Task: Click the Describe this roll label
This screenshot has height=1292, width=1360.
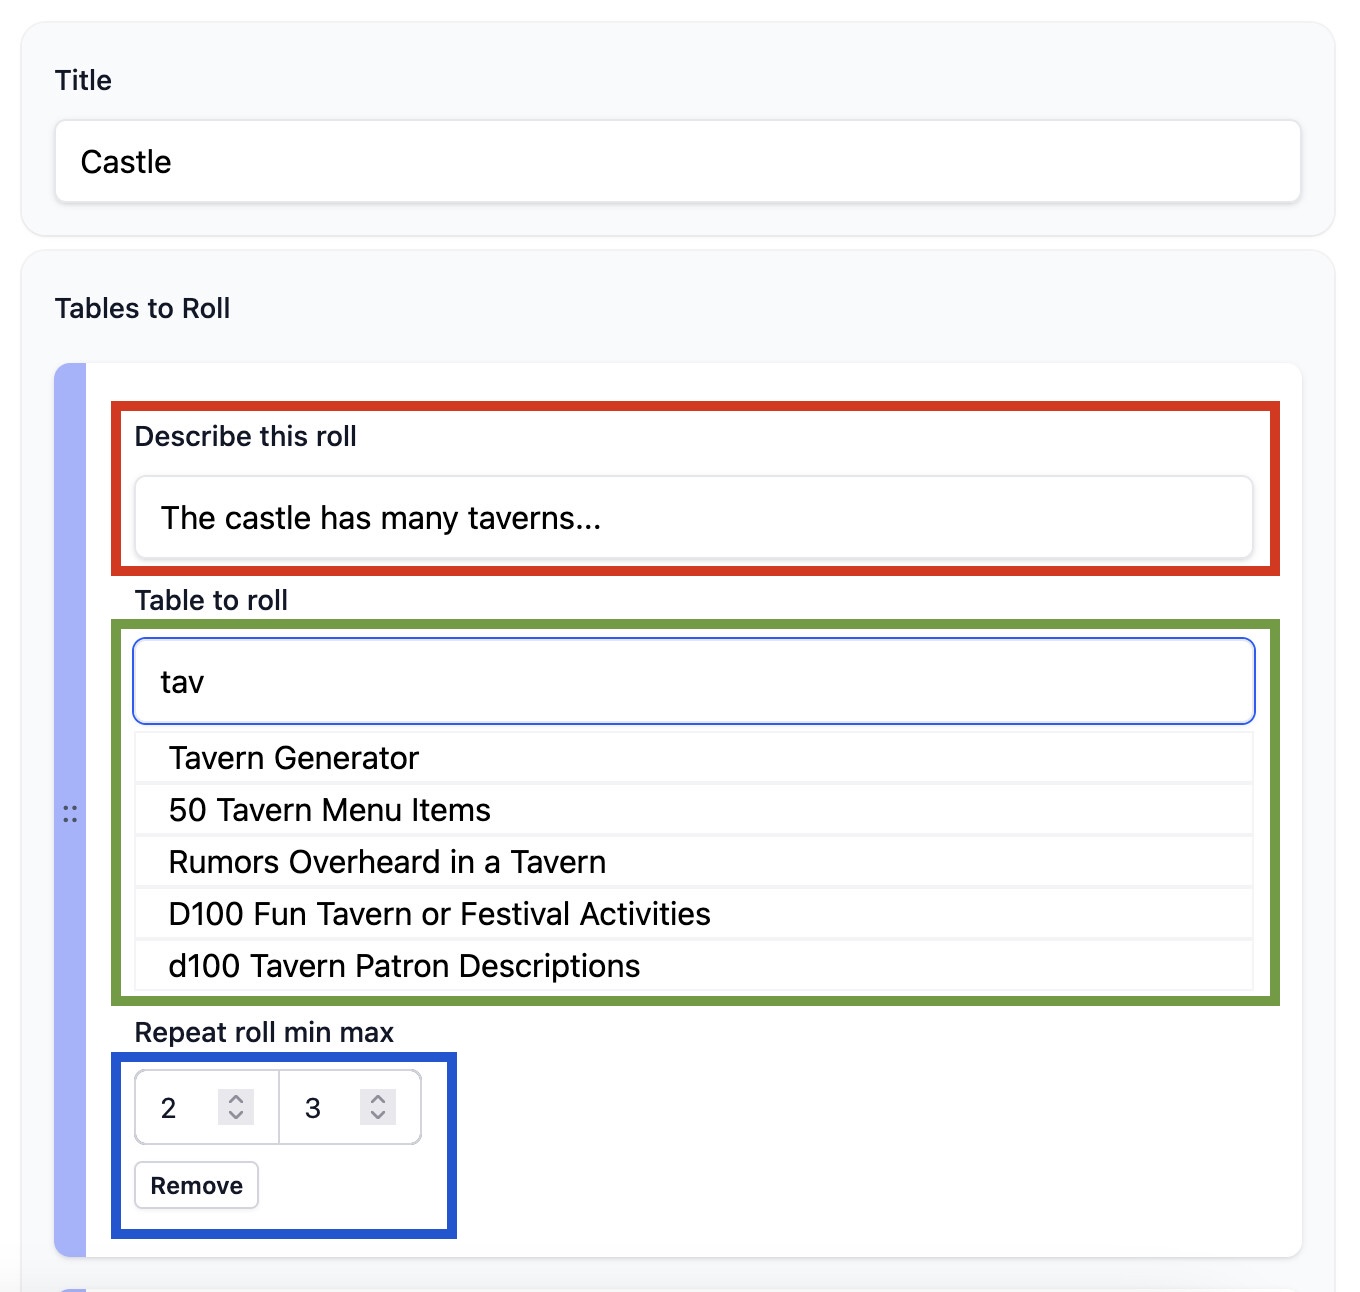Action: click(x=245, y=436)
